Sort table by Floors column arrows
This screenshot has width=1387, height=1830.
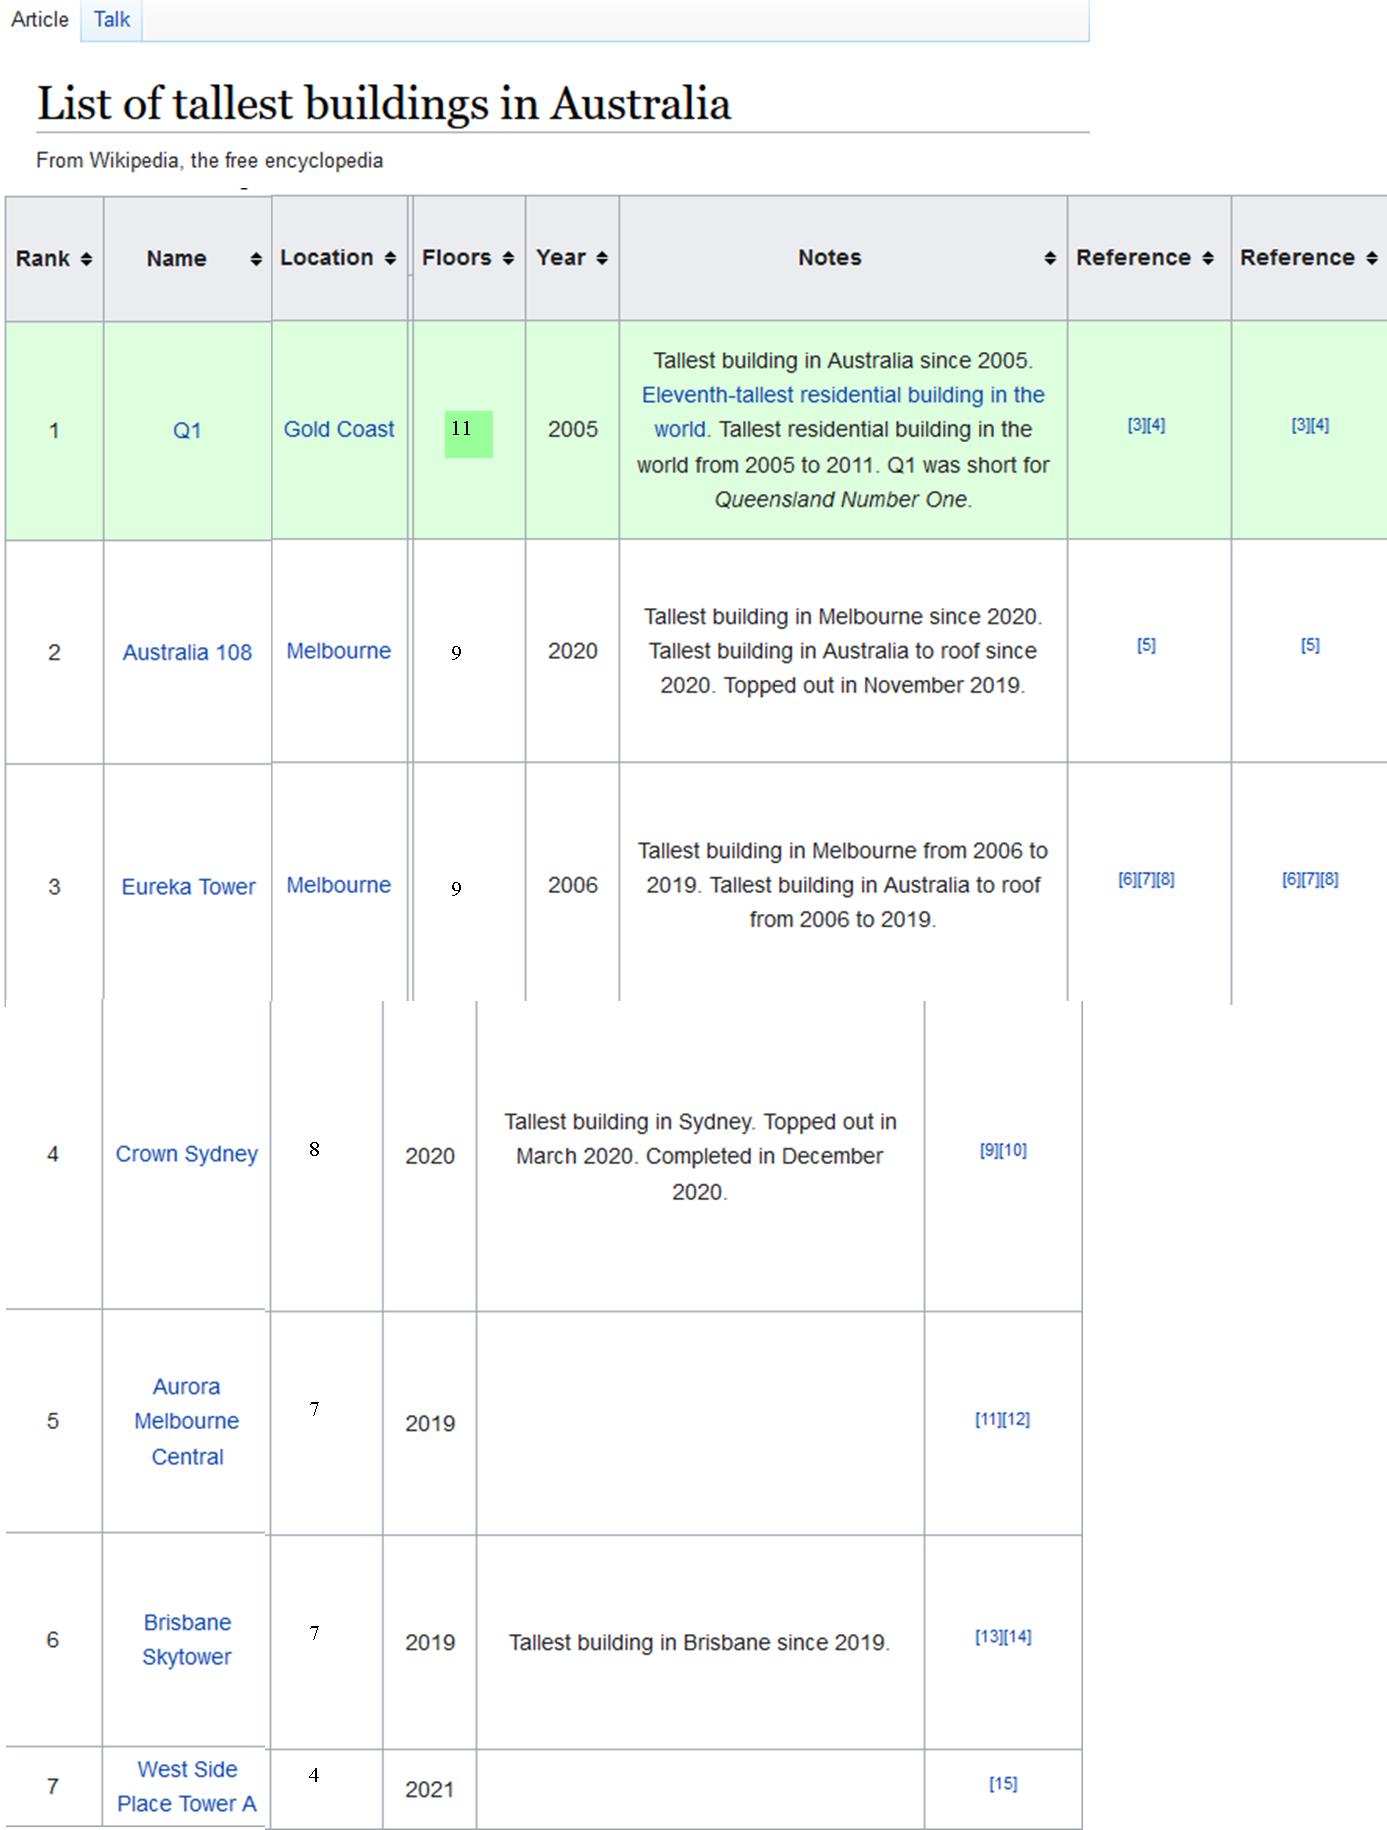tap(508, 258)
